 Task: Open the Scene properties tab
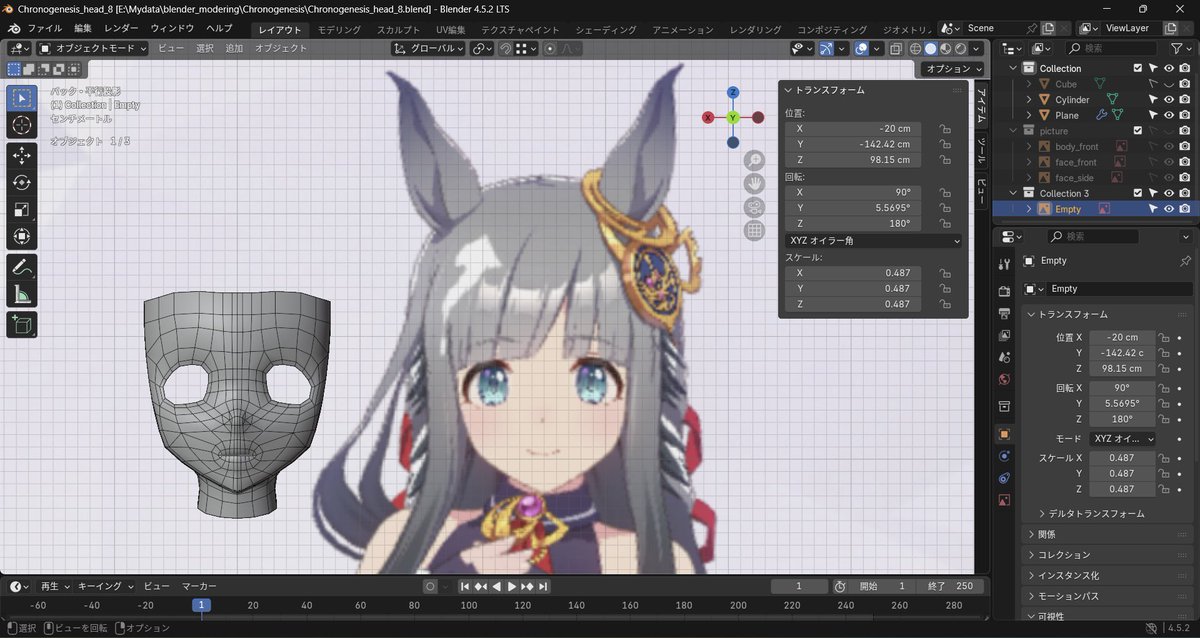point(1005,357)
